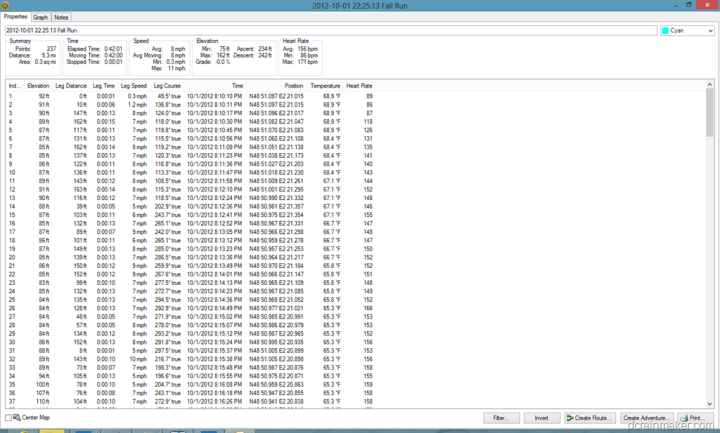Click the application icon in the title bar
The image size is (720, 433).
click(x=5, y=6)
